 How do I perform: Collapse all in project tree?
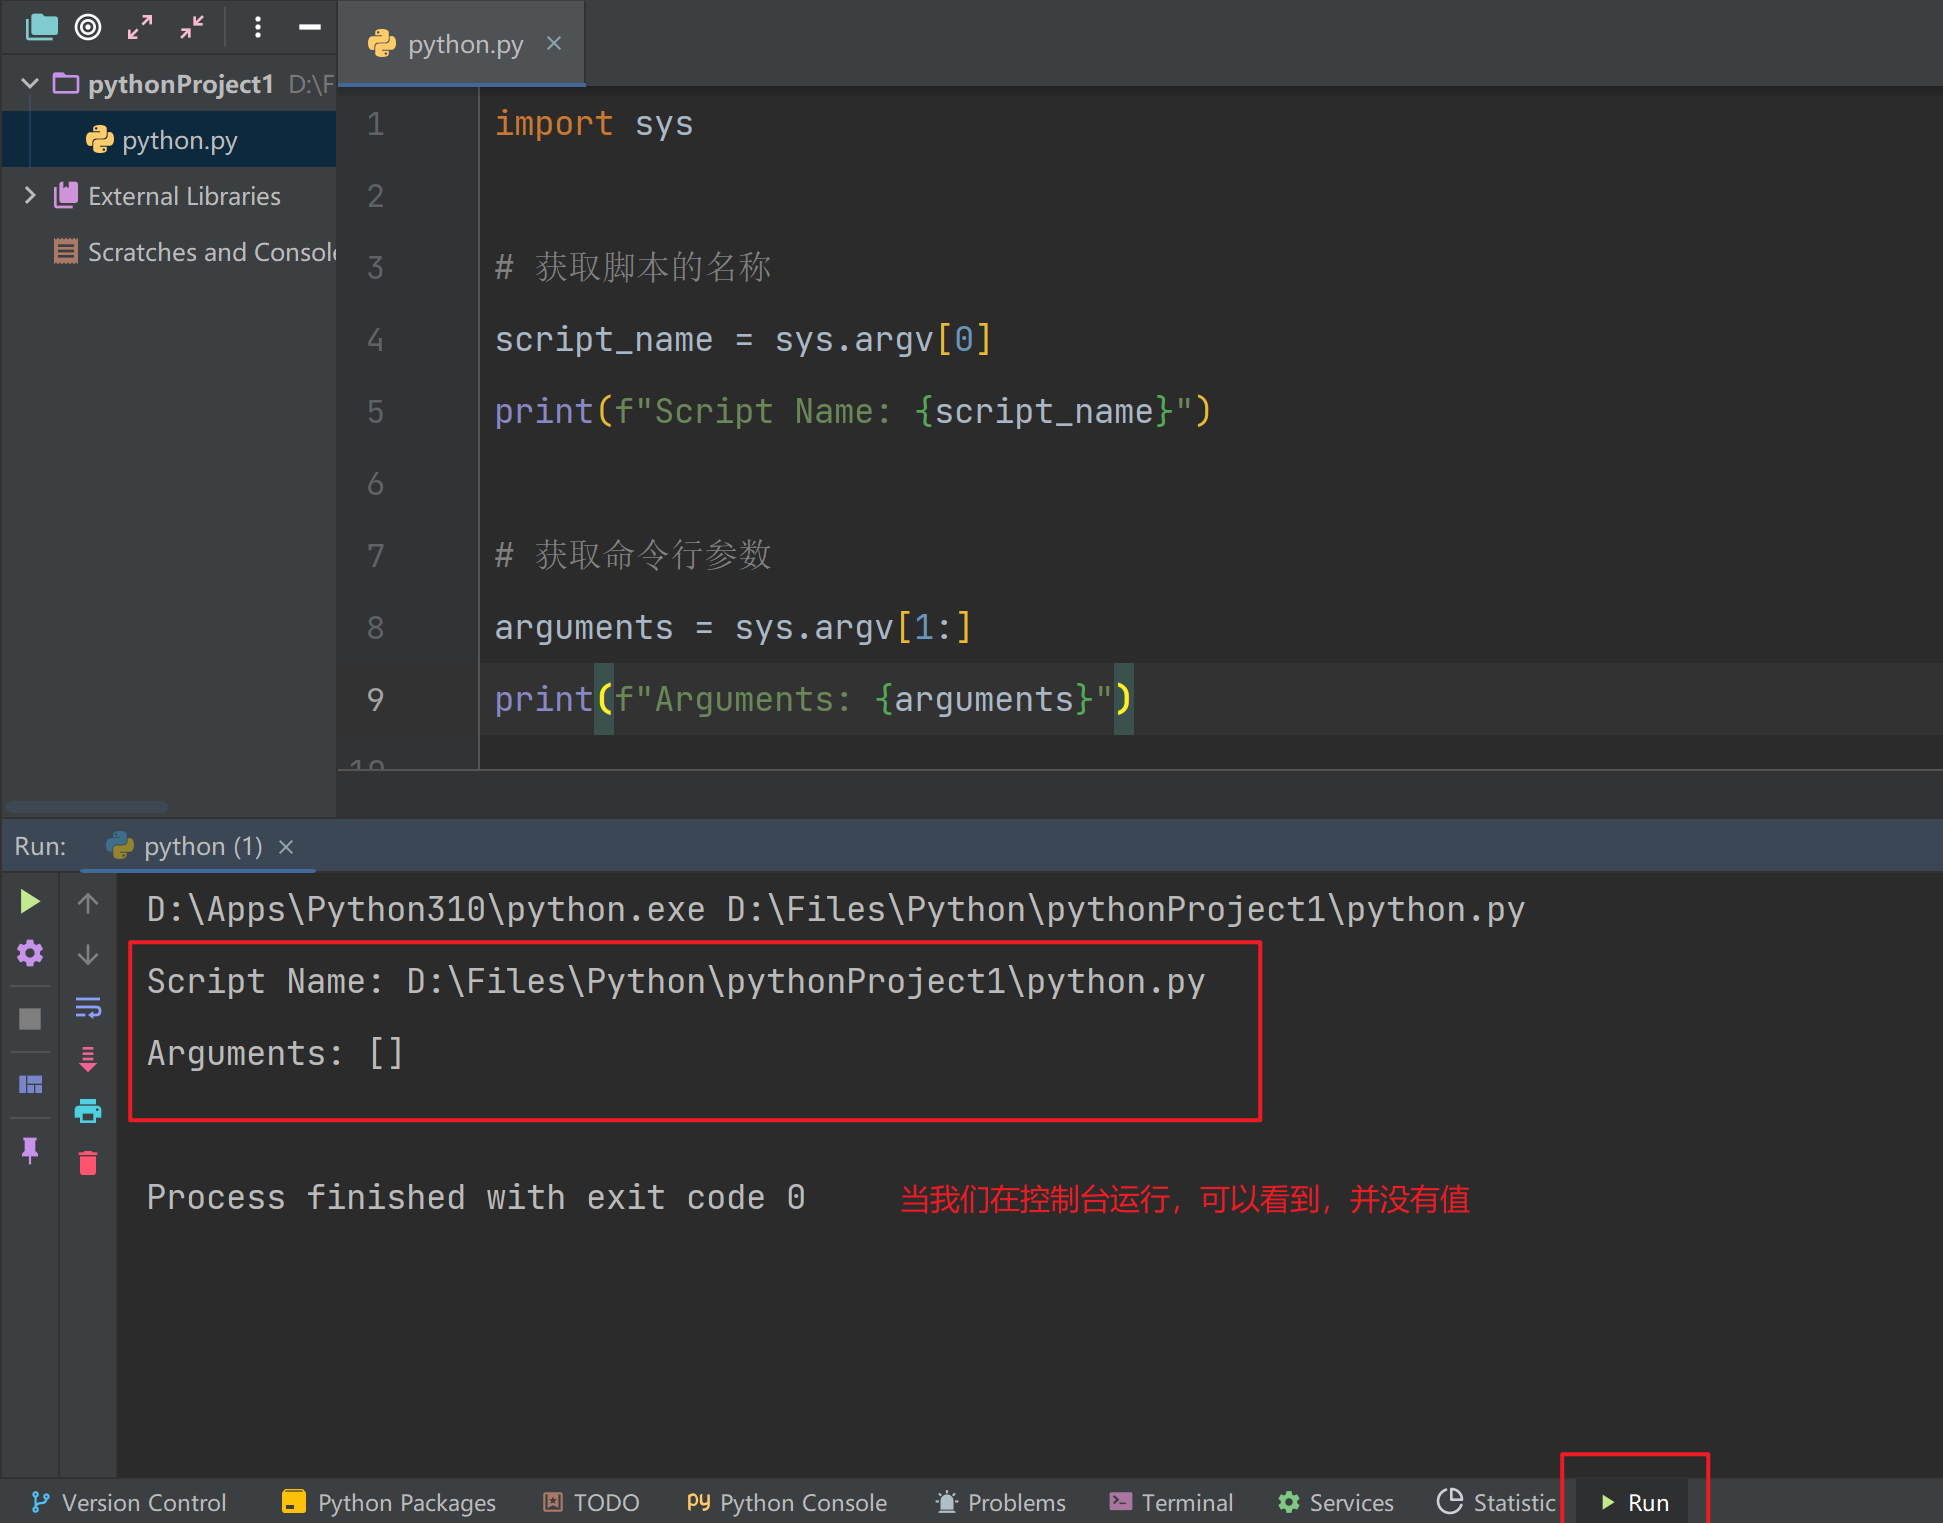point(192,27)
